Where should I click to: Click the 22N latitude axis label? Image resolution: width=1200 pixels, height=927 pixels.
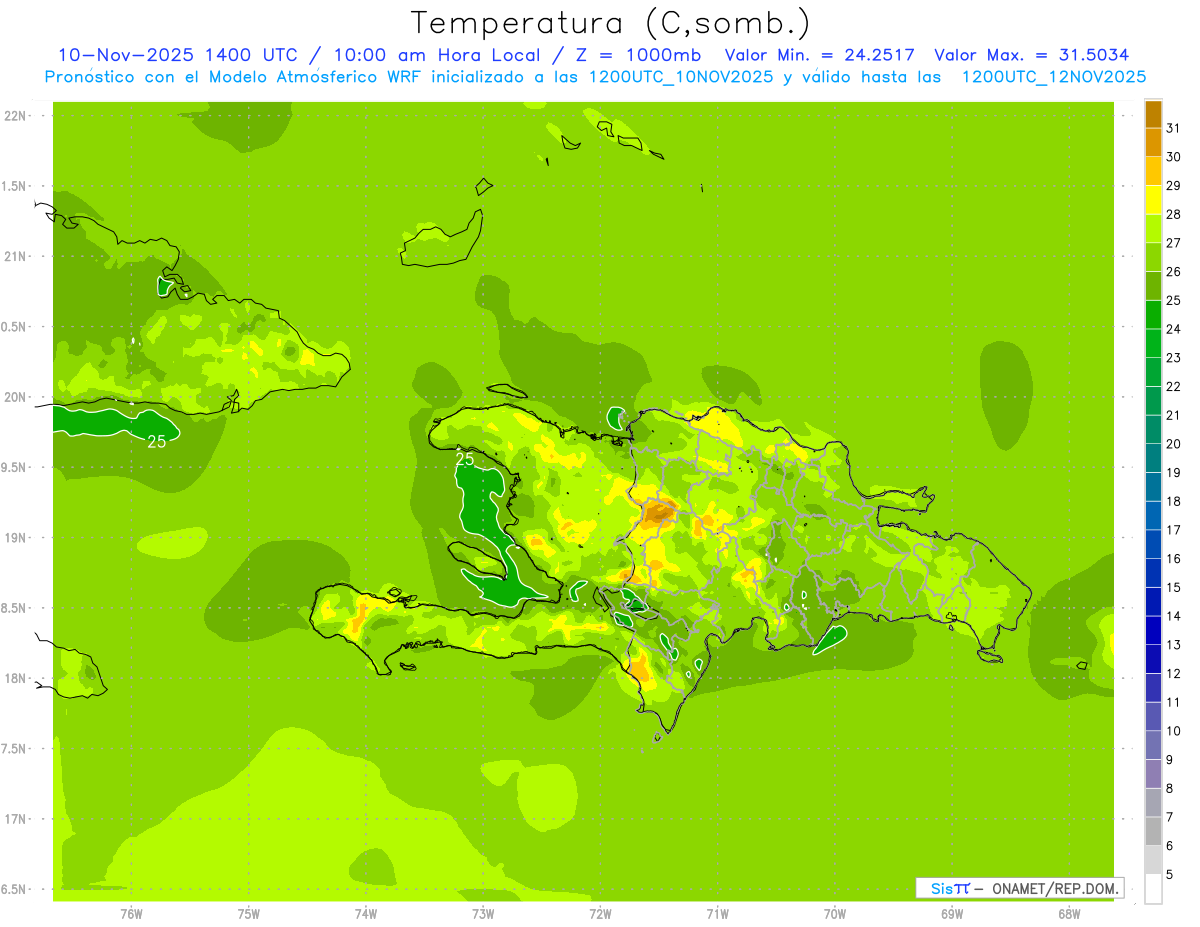[16, 116]
